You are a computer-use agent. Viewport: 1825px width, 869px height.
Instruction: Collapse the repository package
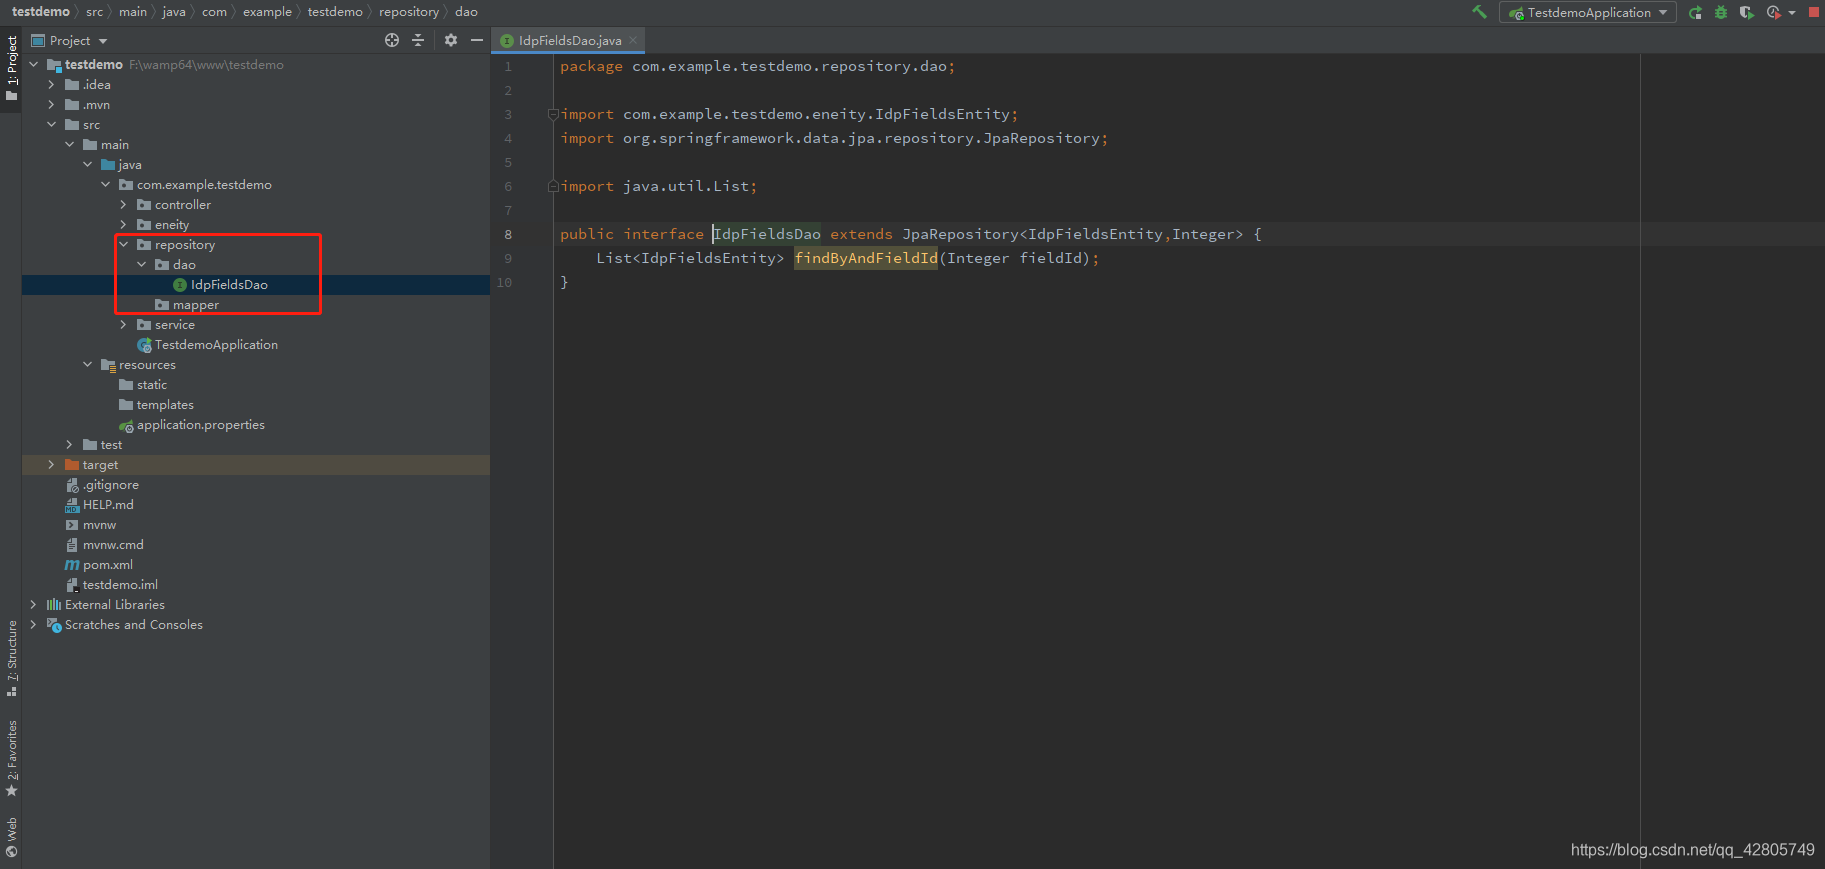pos(124,244)
